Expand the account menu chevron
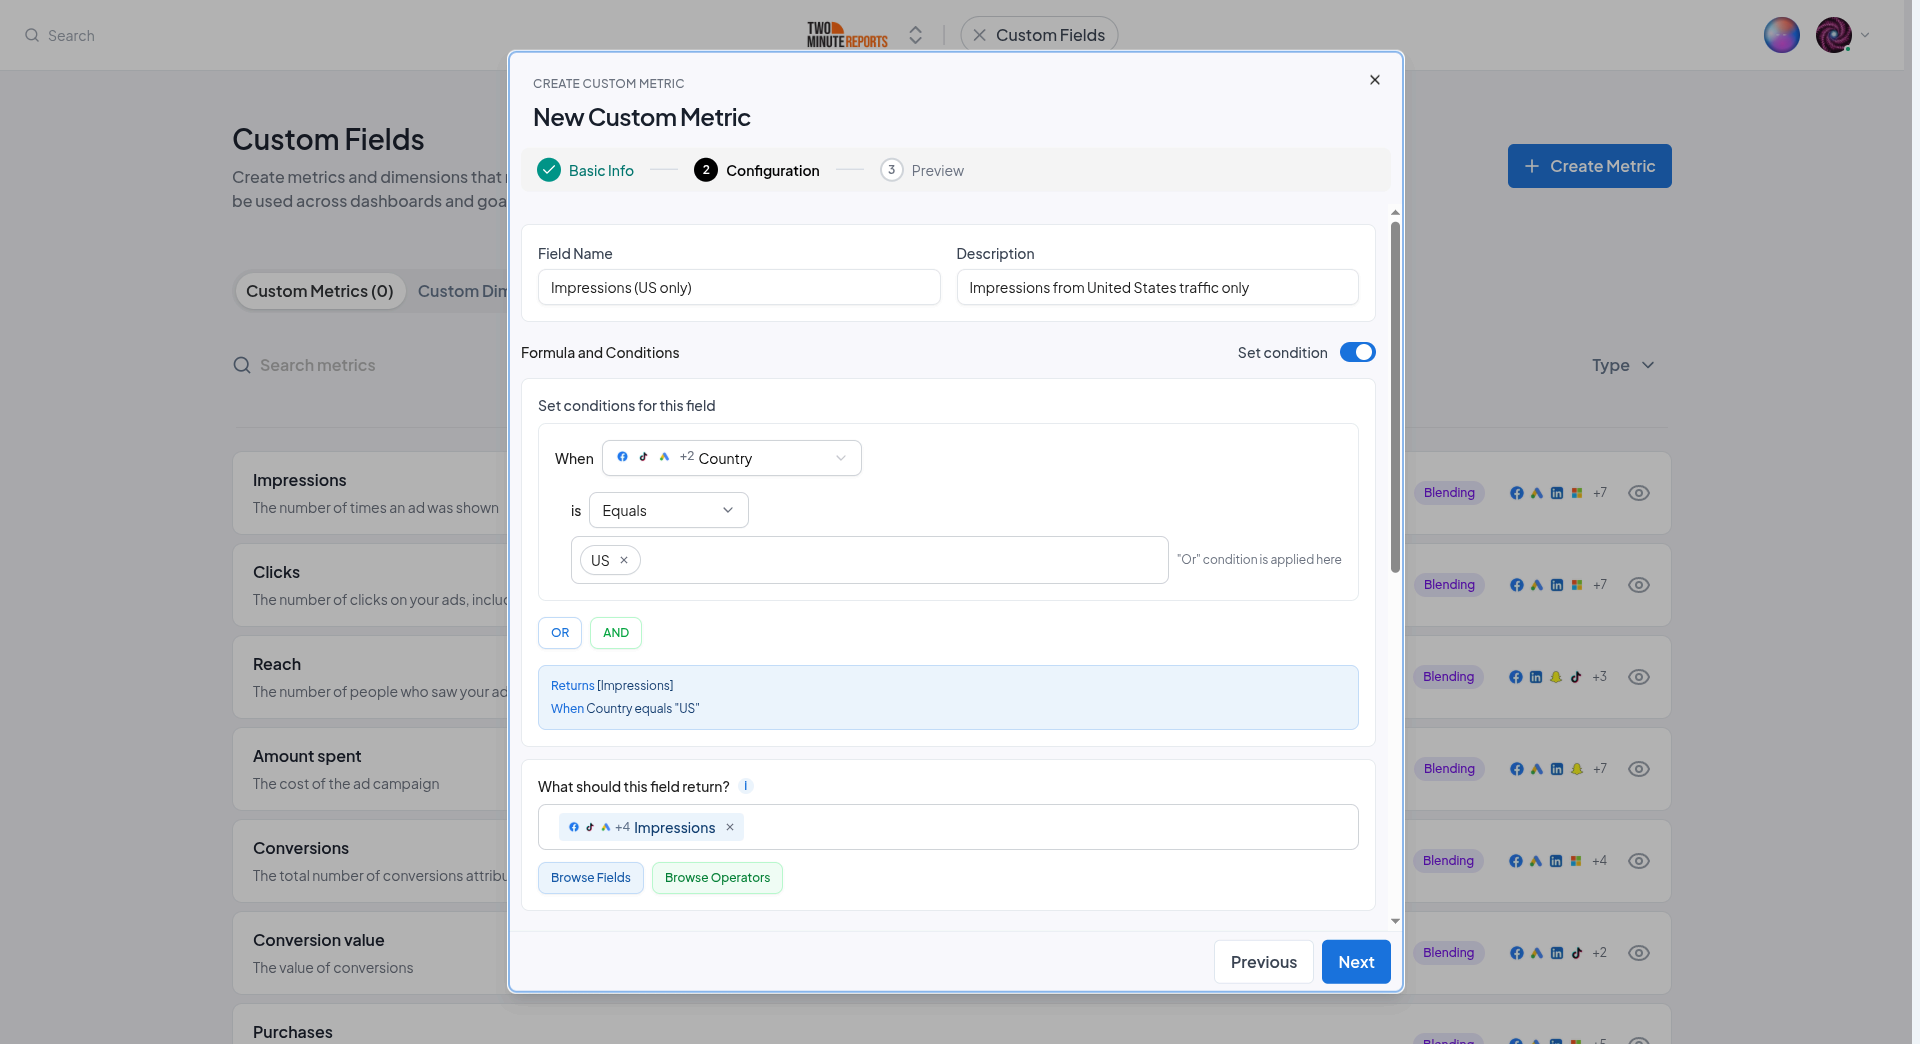This screenshot has width=1920, height=1044. pyautogui.click(x=1865, y=35)
